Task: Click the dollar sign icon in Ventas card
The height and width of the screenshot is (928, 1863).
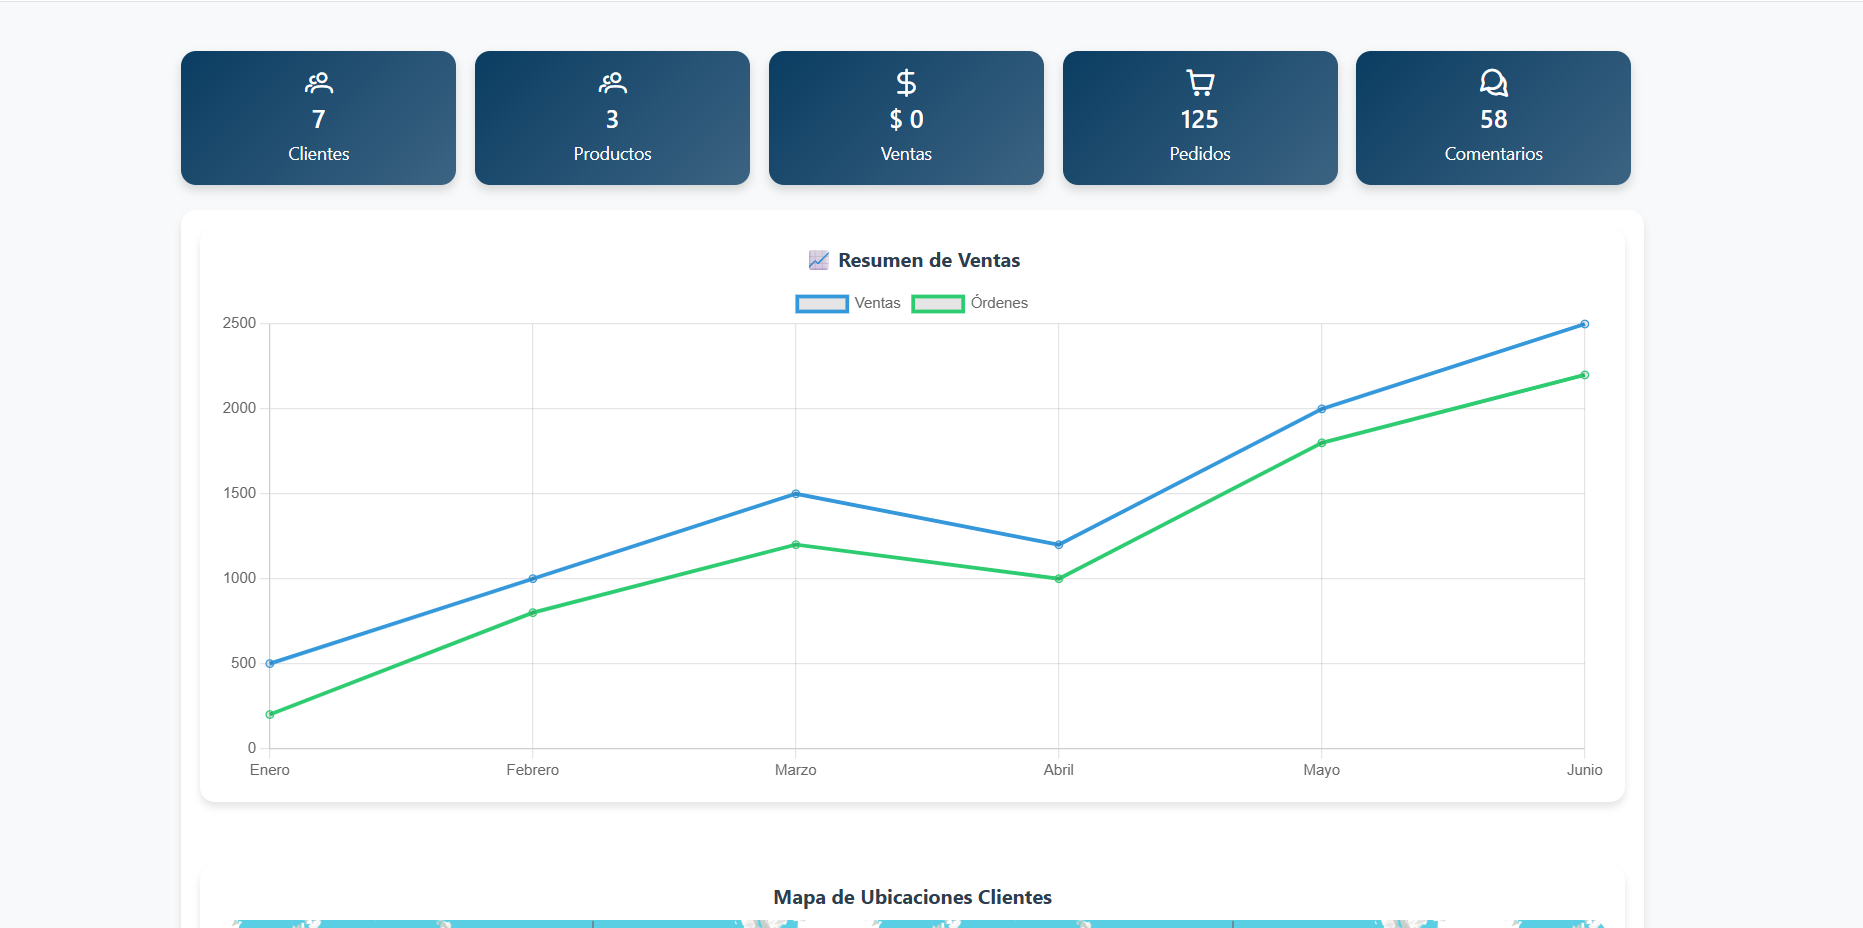Action: point(906,83)
